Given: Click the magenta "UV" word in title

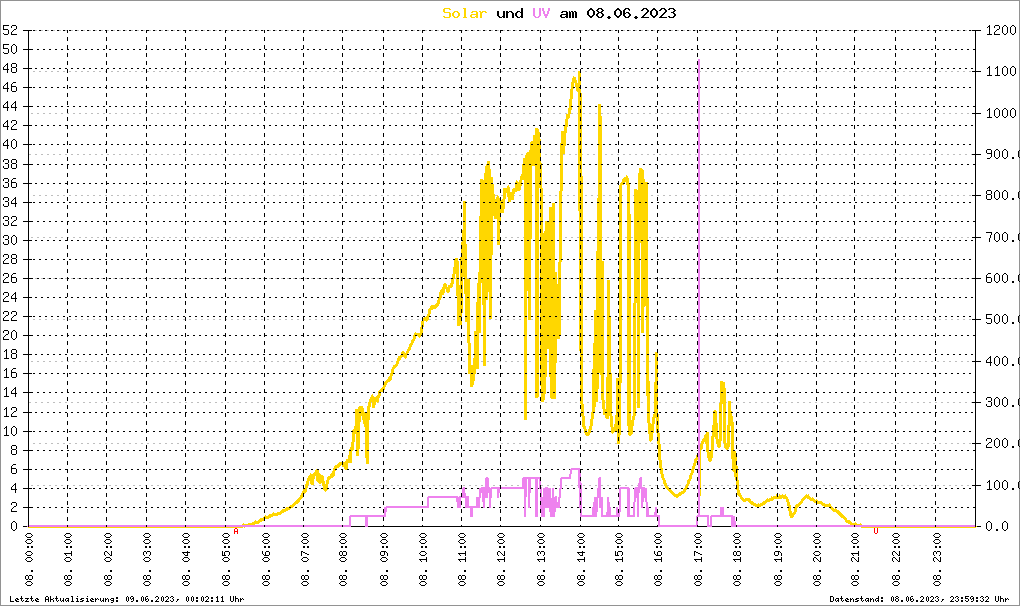Looking at the screenshot, I should point(540,13).
